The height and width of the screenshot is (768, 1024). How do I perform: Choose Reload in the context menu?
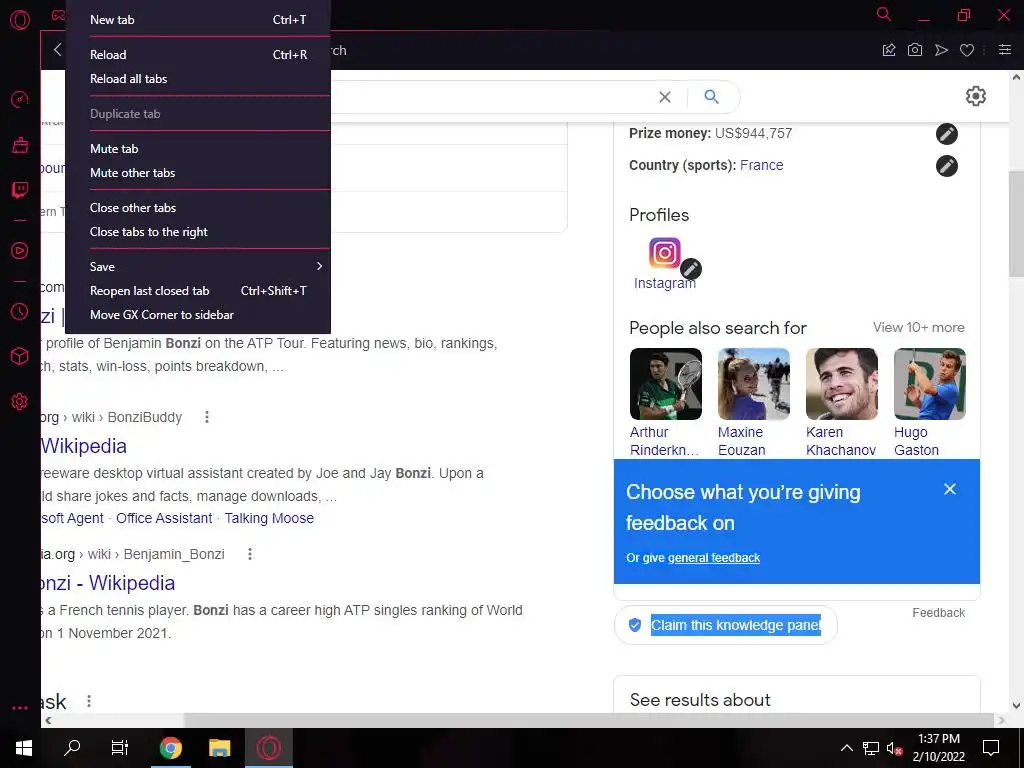coord(198,55)
